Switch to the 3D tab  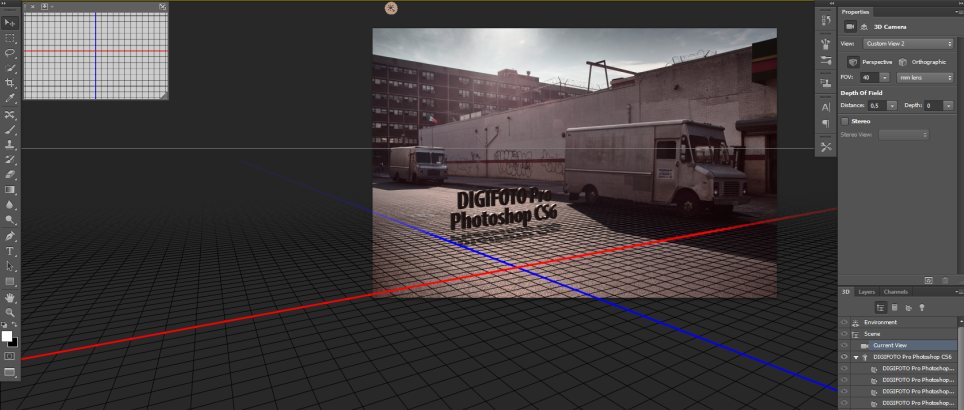846,292
